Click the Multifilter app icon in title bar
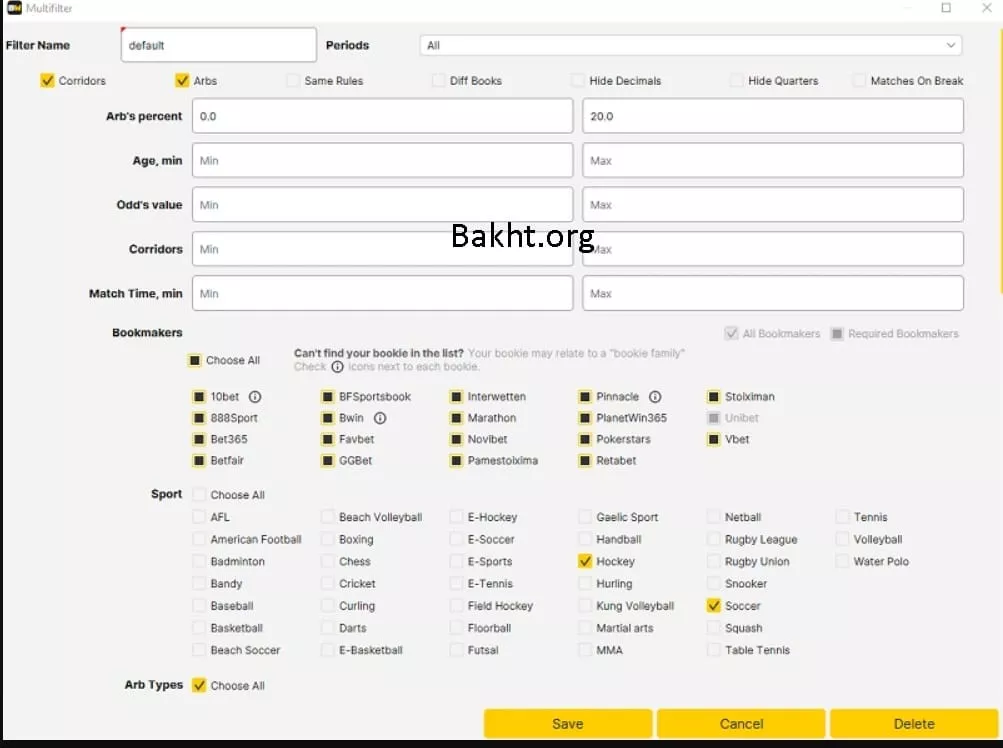The height and width of the screenshot is (748, 1003). pyautogui.click(x=13, y=8)
